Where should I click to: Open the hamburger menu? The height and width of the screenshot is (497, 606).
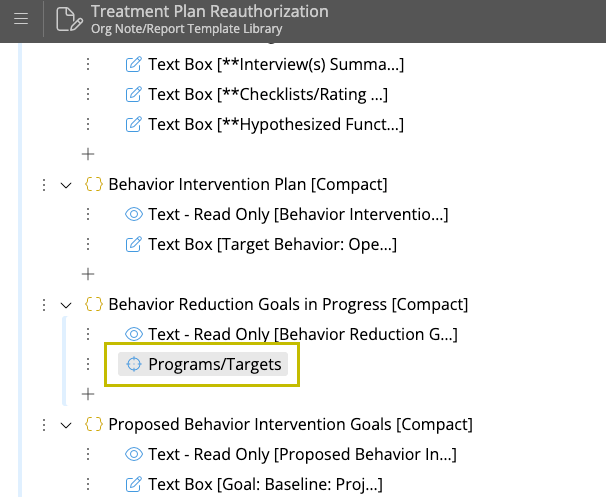21,19
